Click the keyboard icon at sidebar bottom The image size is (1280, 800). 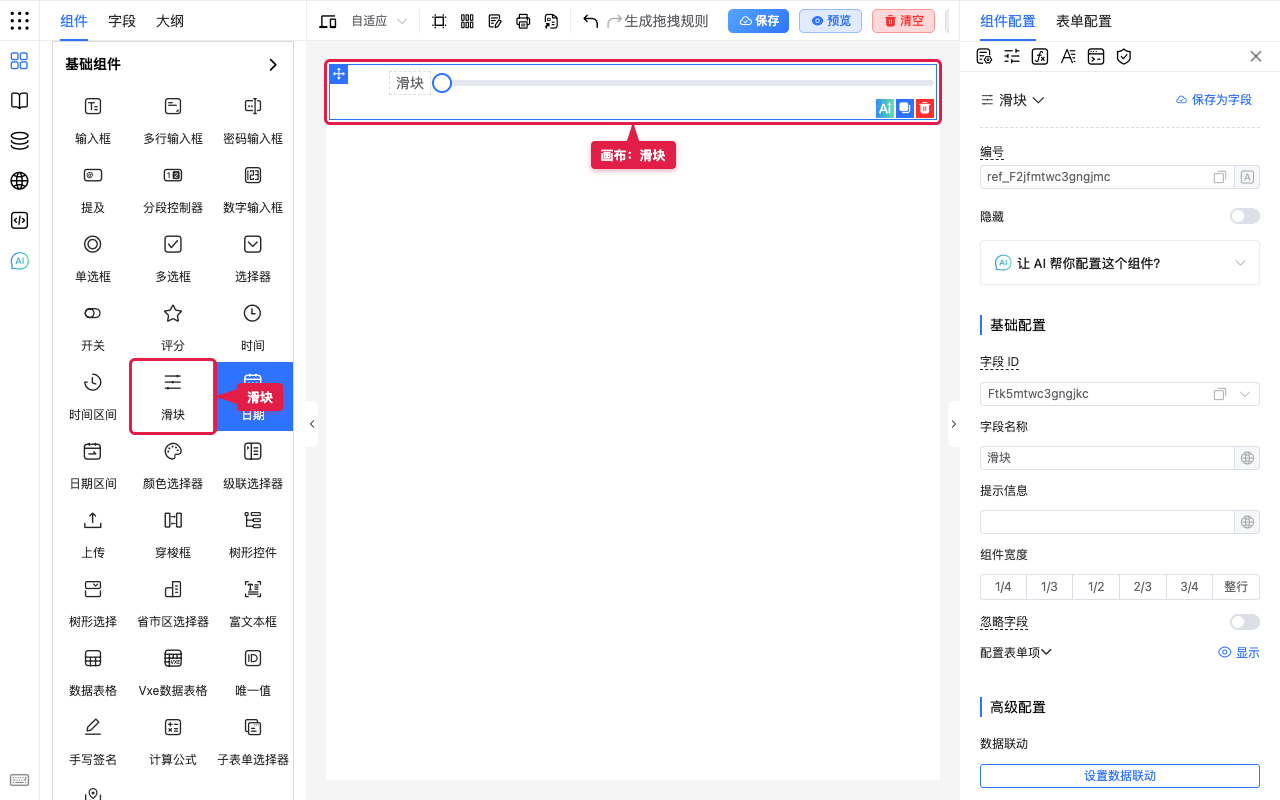[19, 780]
